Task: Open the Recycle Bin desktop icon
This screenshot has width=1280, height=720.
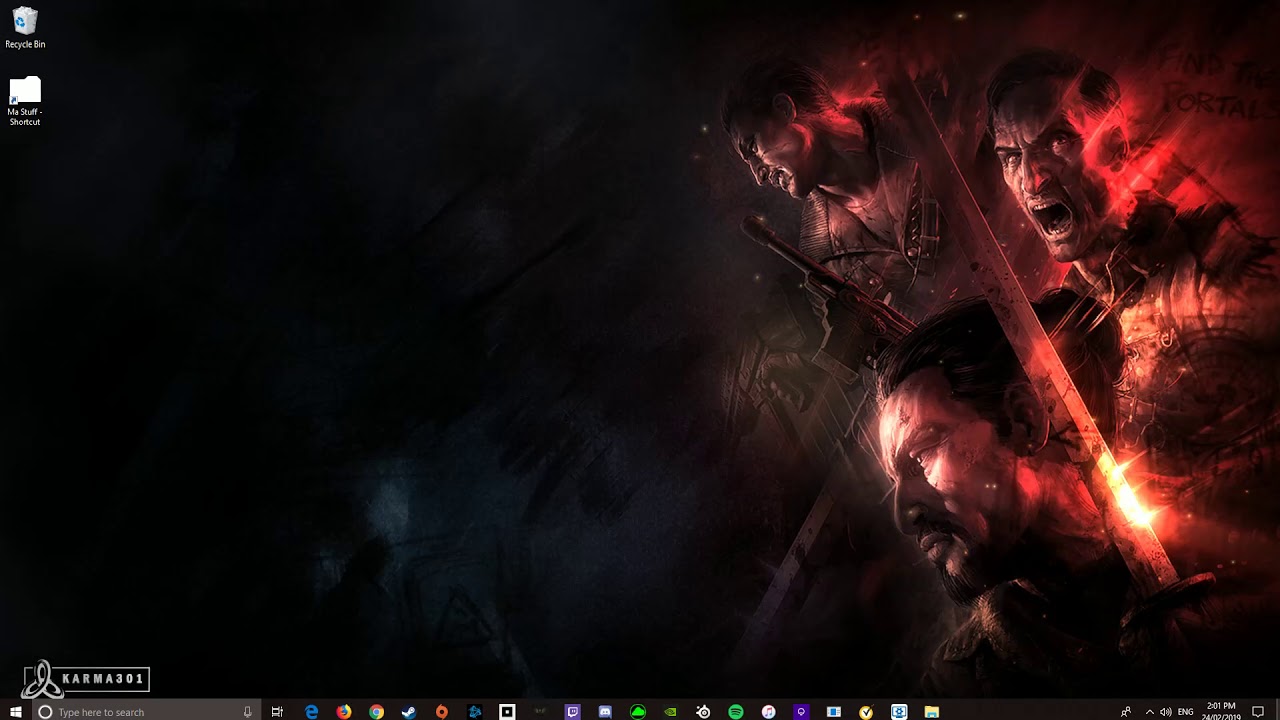Action: tap(25, 28)
